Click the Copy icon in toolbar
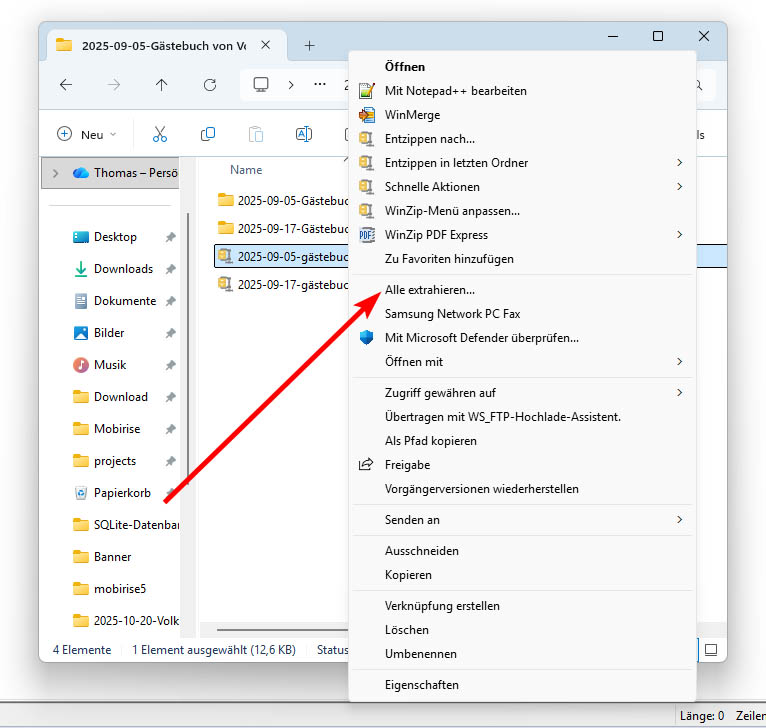This screenshot has height=728, width=766. coord(208,134)
